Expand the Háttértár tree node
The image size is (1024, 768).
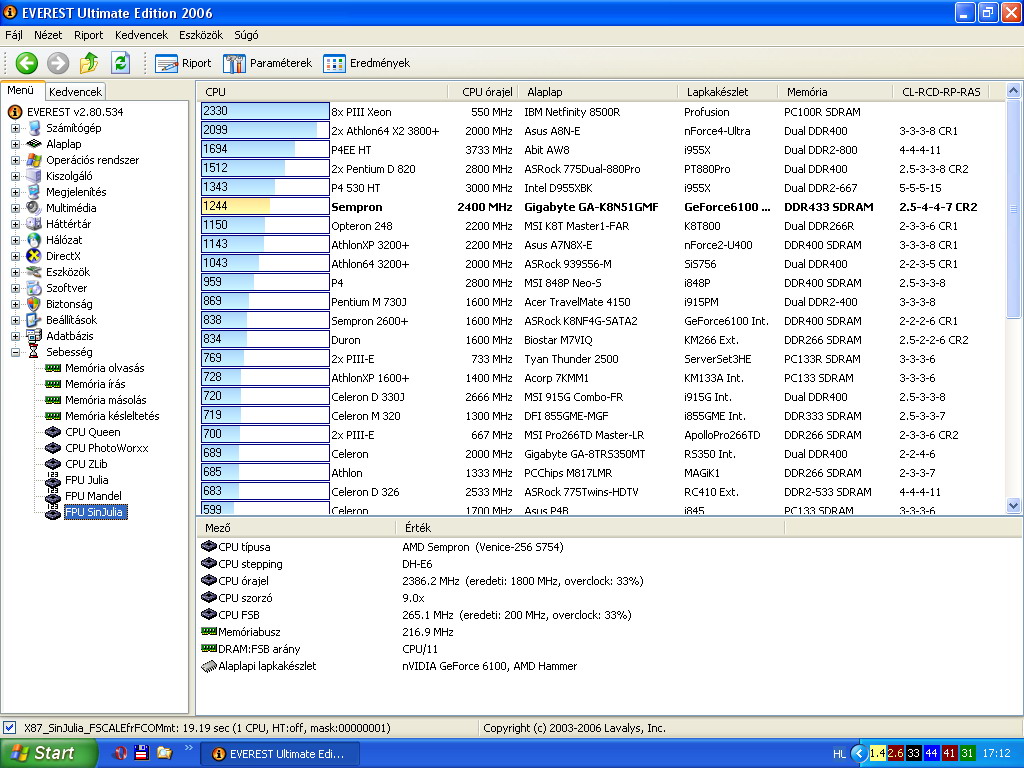click(x=15, y=224)
